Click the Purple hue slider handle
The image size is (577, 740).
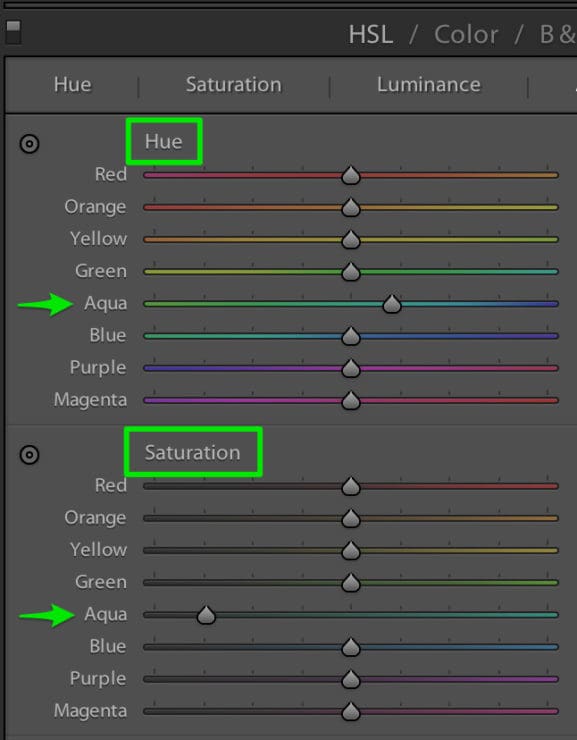[x=351, y=368]
